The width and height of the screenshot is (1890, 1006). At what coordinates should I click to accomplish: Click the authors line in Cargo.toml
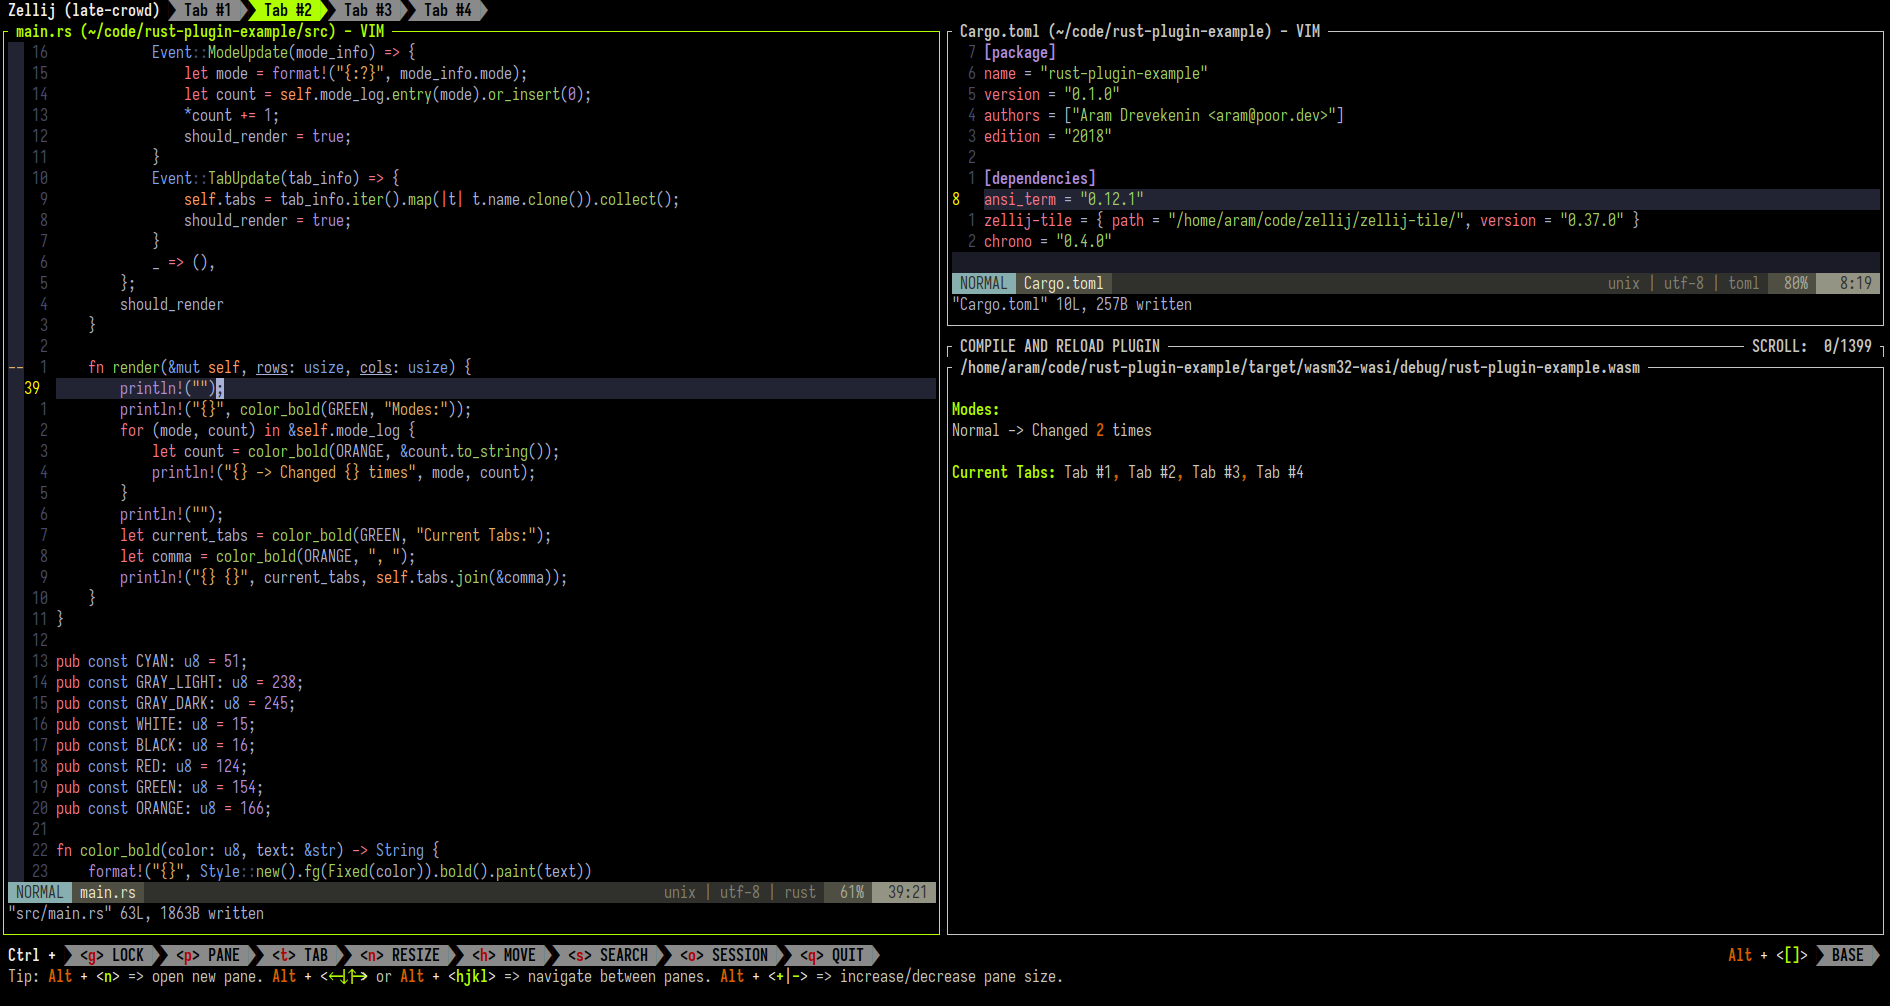click(1164, 115)
